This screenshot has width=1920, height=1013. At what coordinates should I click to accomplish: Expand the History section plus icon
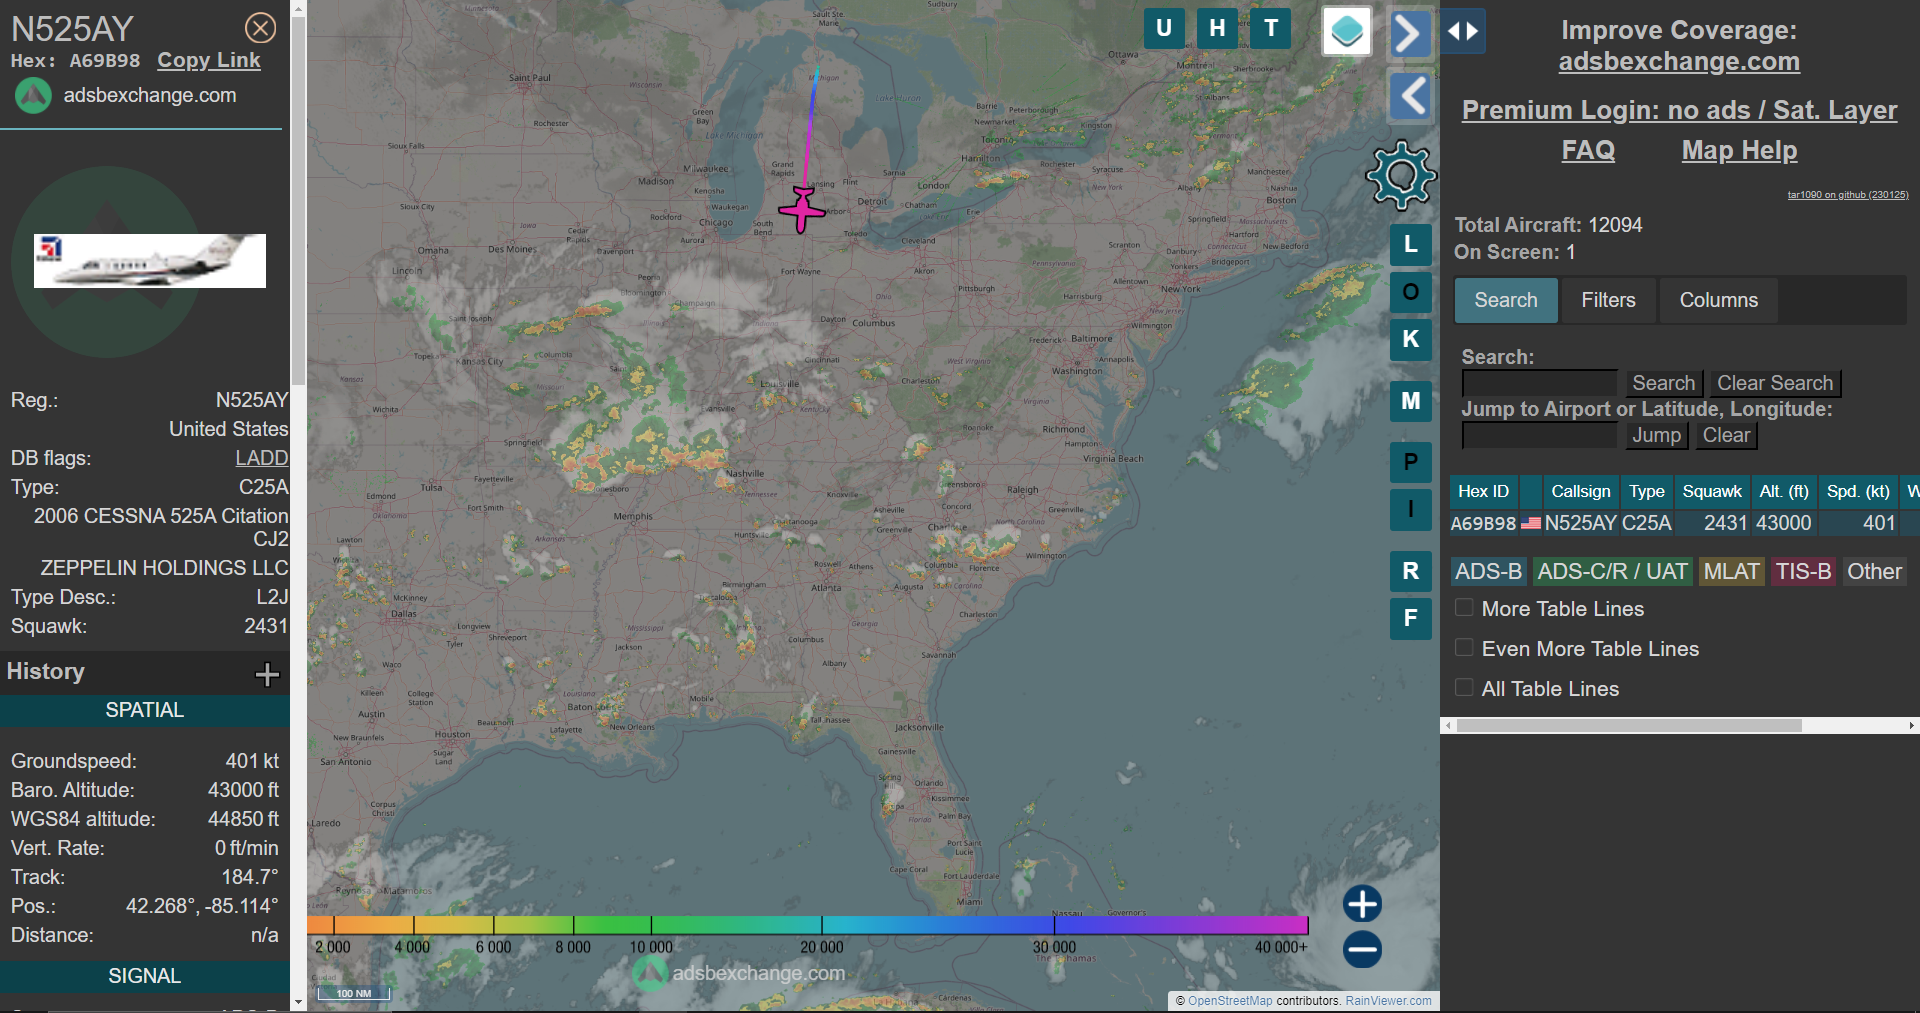[267, 674]
